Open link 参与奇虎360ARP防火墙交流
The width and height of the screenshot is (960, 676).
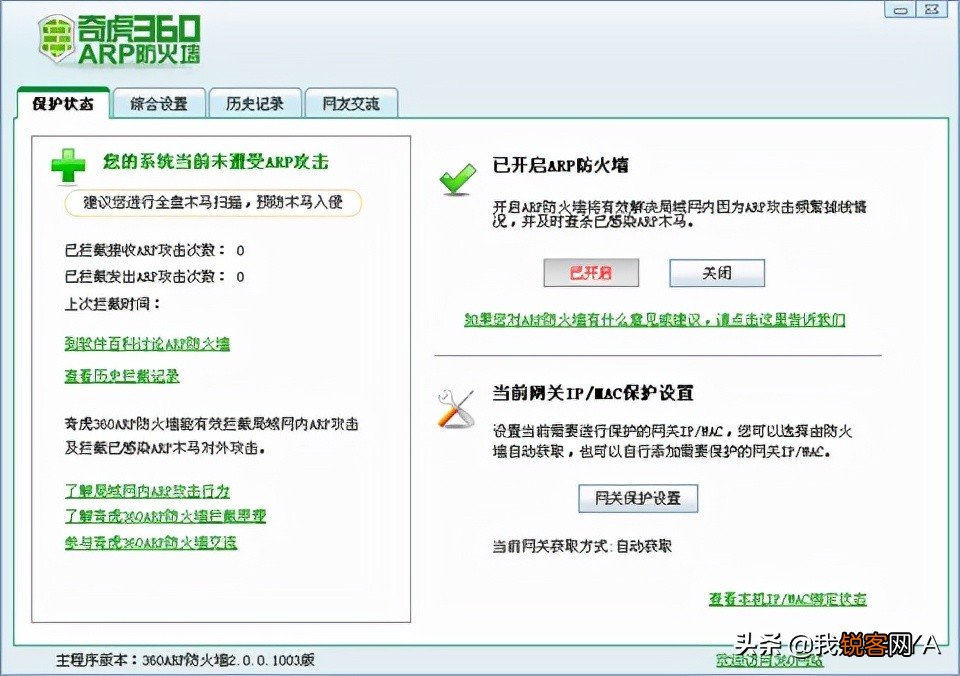coord(151,543)
